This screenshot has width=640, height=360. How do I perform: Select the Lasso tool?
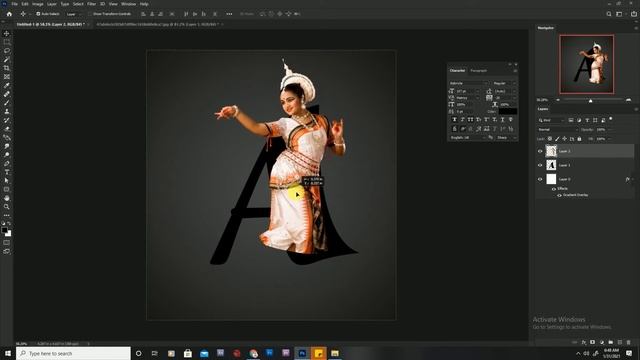[x=7, y=51]
